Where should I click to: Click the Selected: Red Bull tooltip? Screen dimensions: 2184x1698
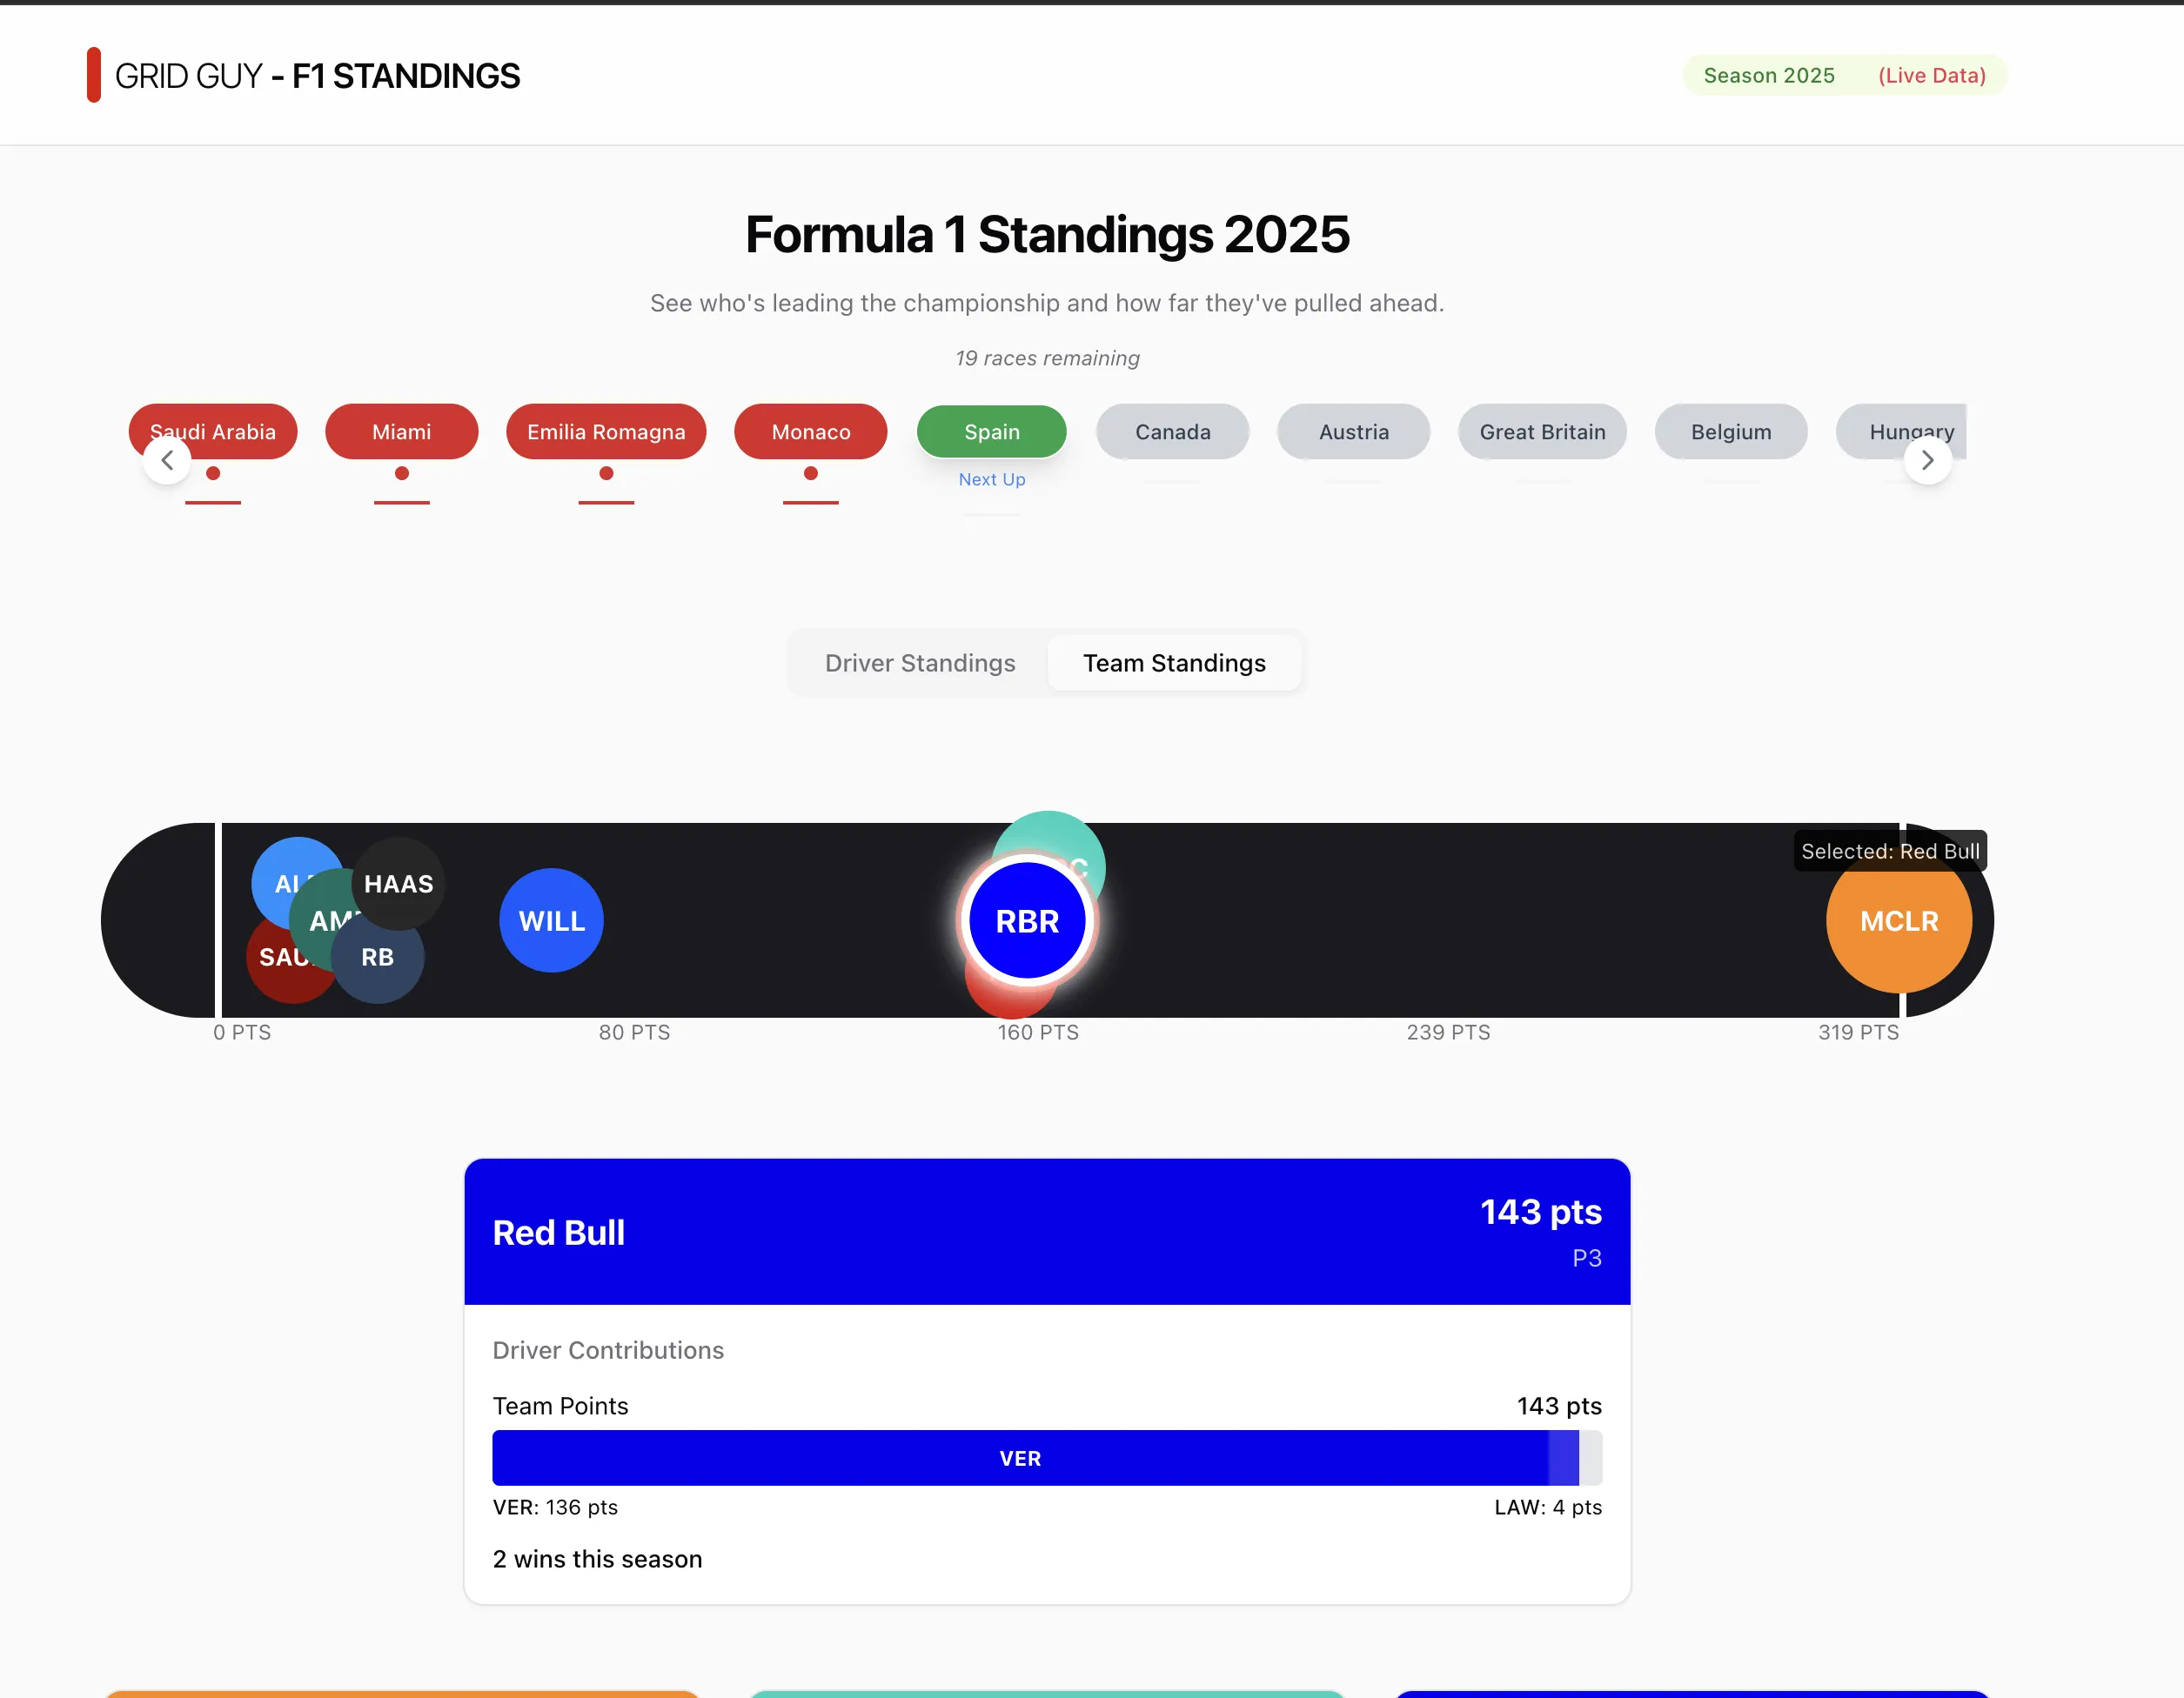point(1890,851)
